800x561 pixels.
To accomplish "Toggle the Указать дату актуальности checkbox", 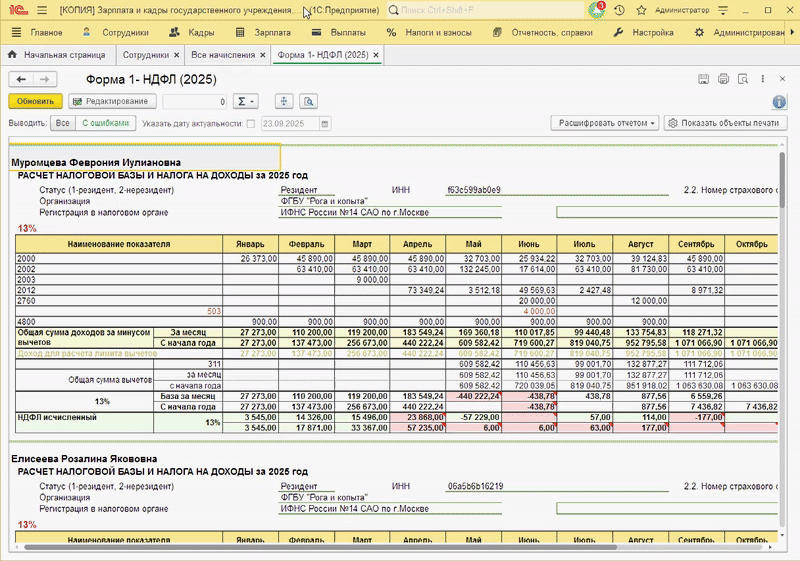I will click(251, 123).
